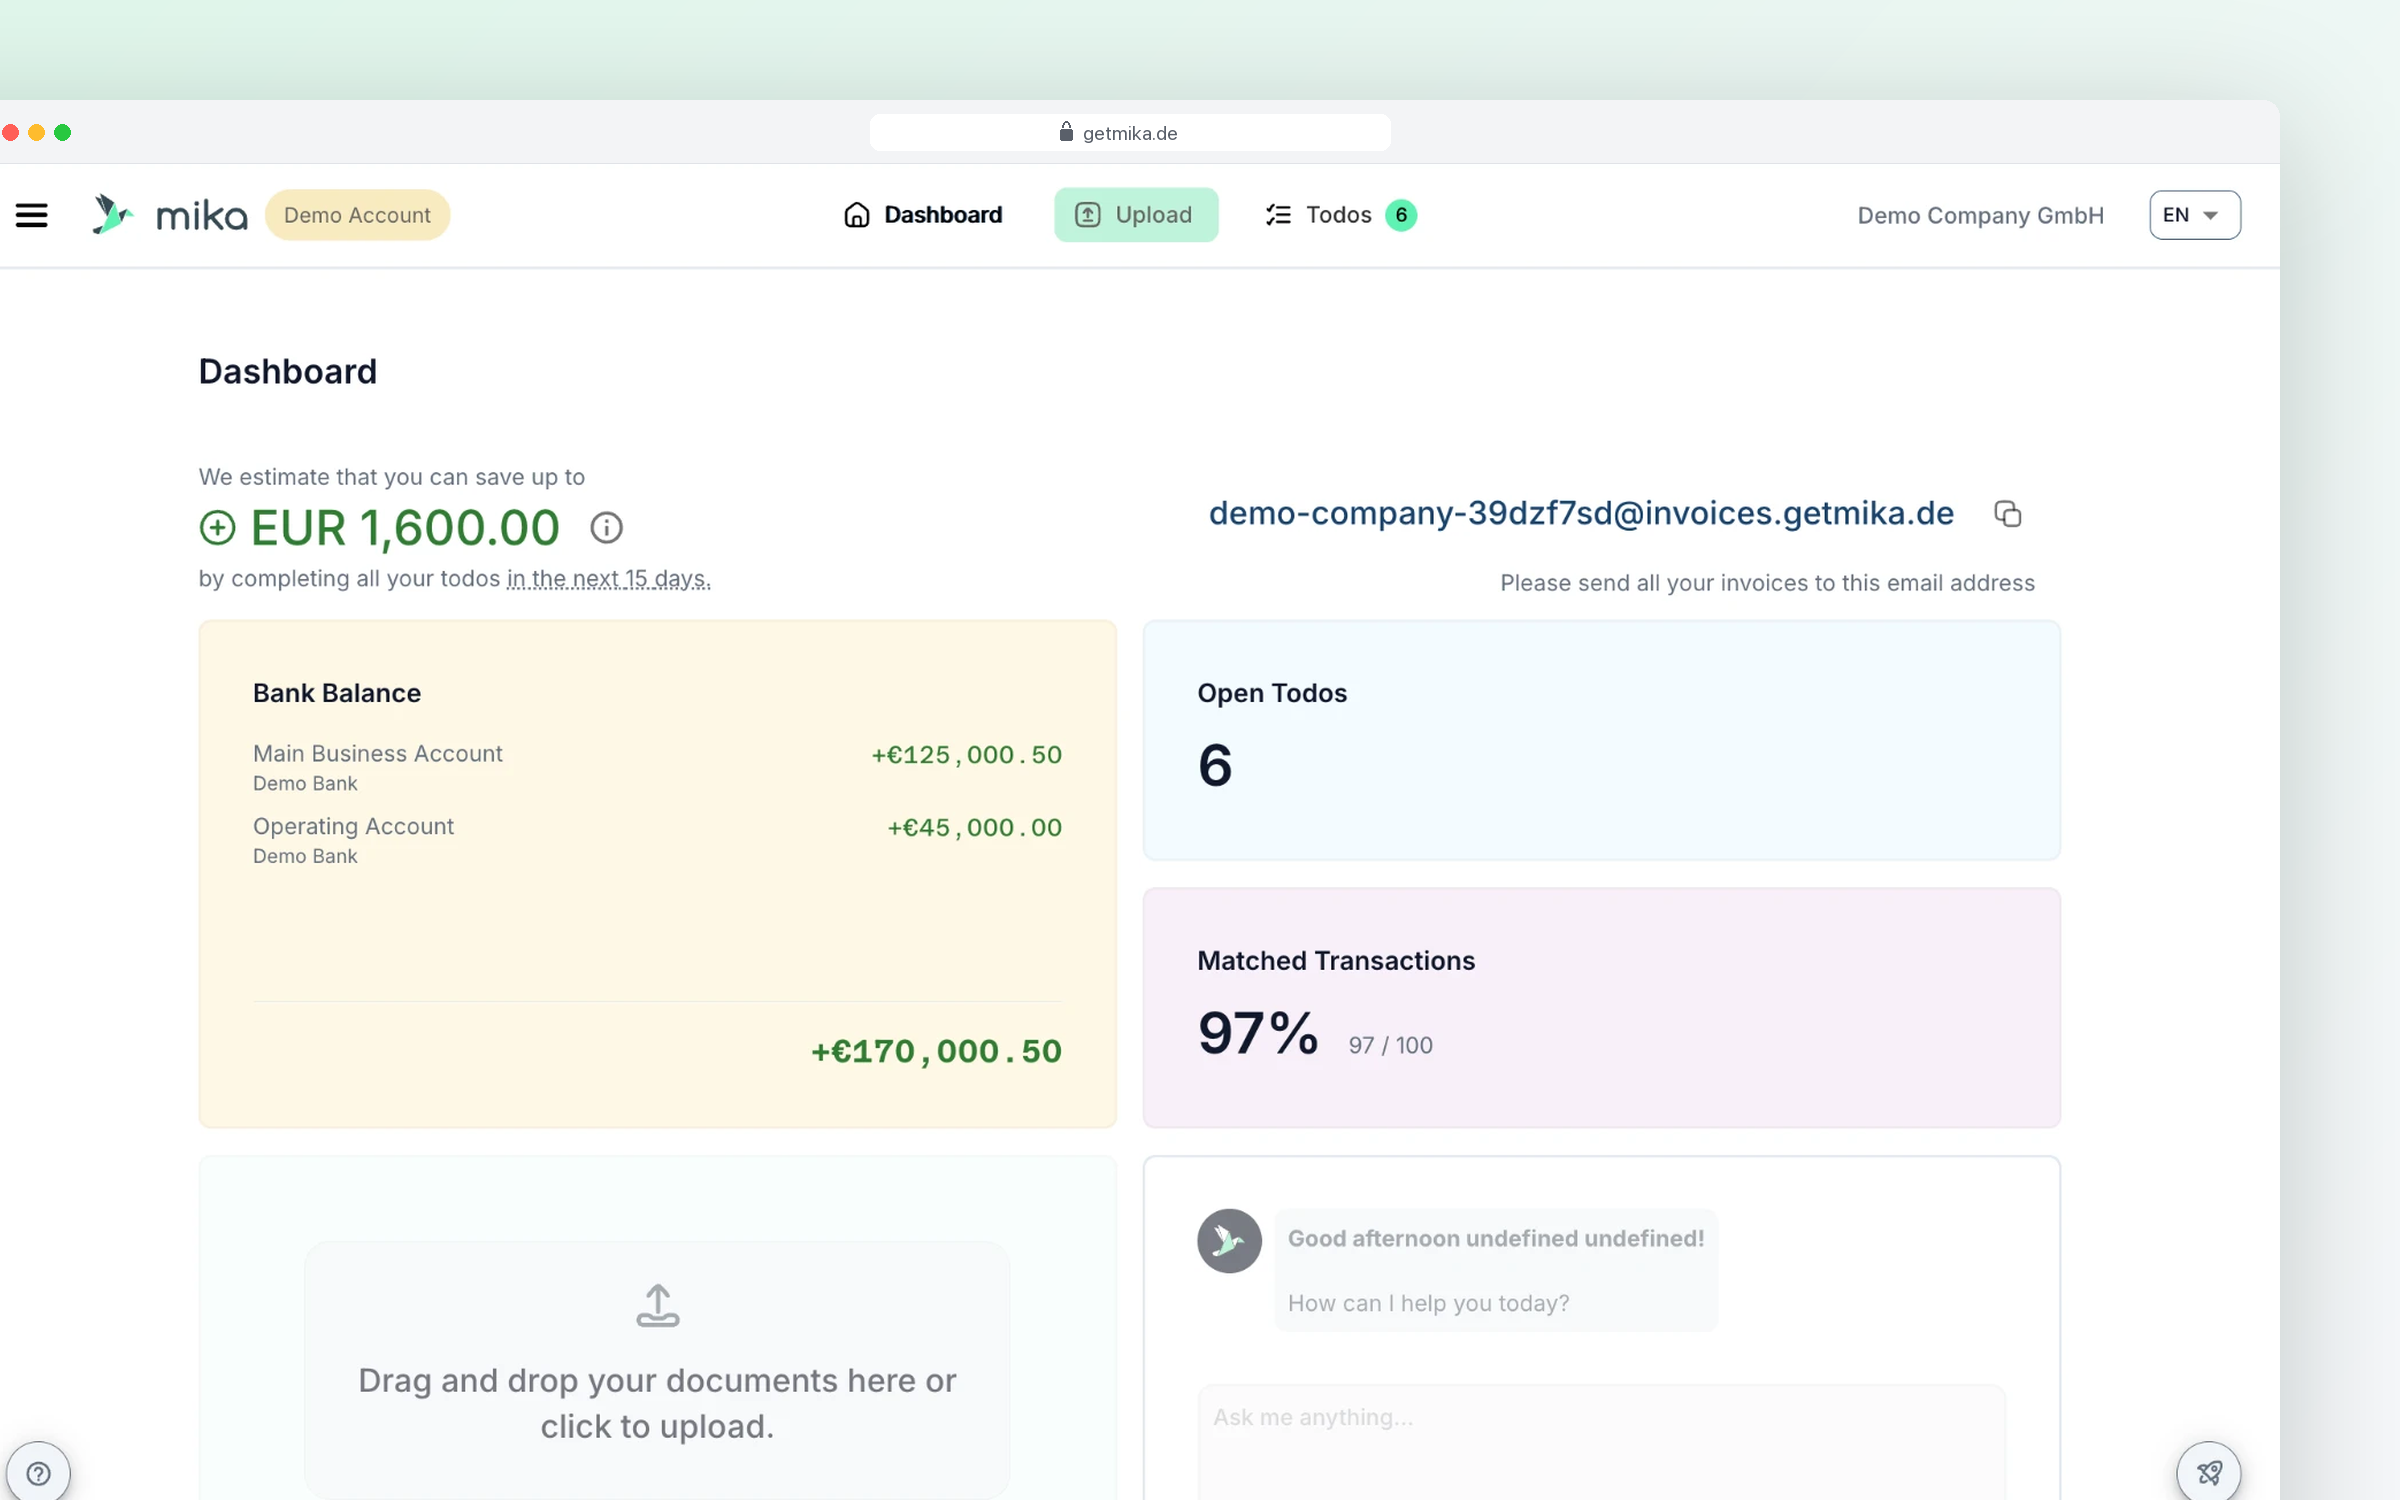Click the rocket icon button
The height and width of the screenshot is (1500, 2400).
pos(2209,1472)
